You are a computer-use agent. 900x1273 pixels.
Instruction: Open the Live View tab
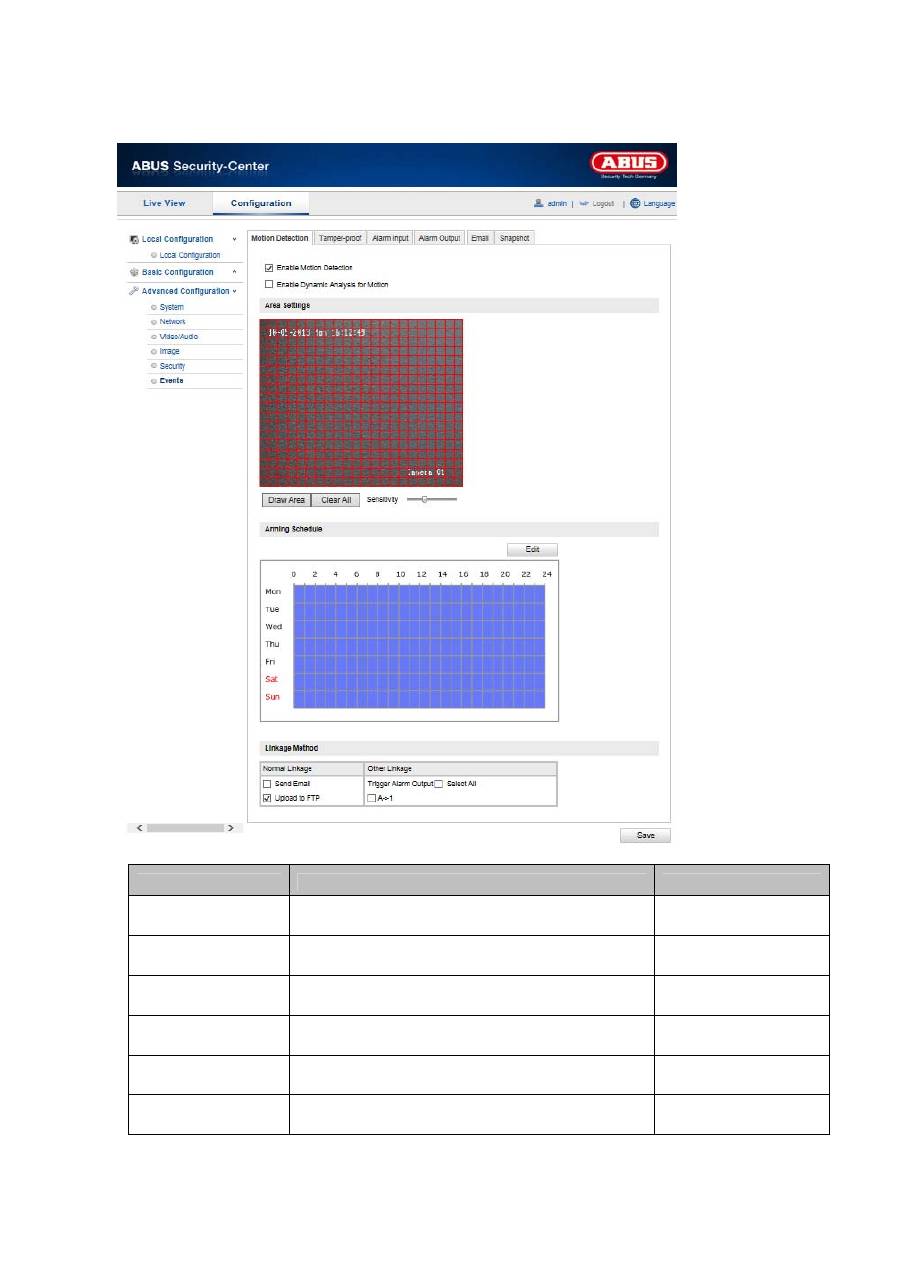coord(164,203)
